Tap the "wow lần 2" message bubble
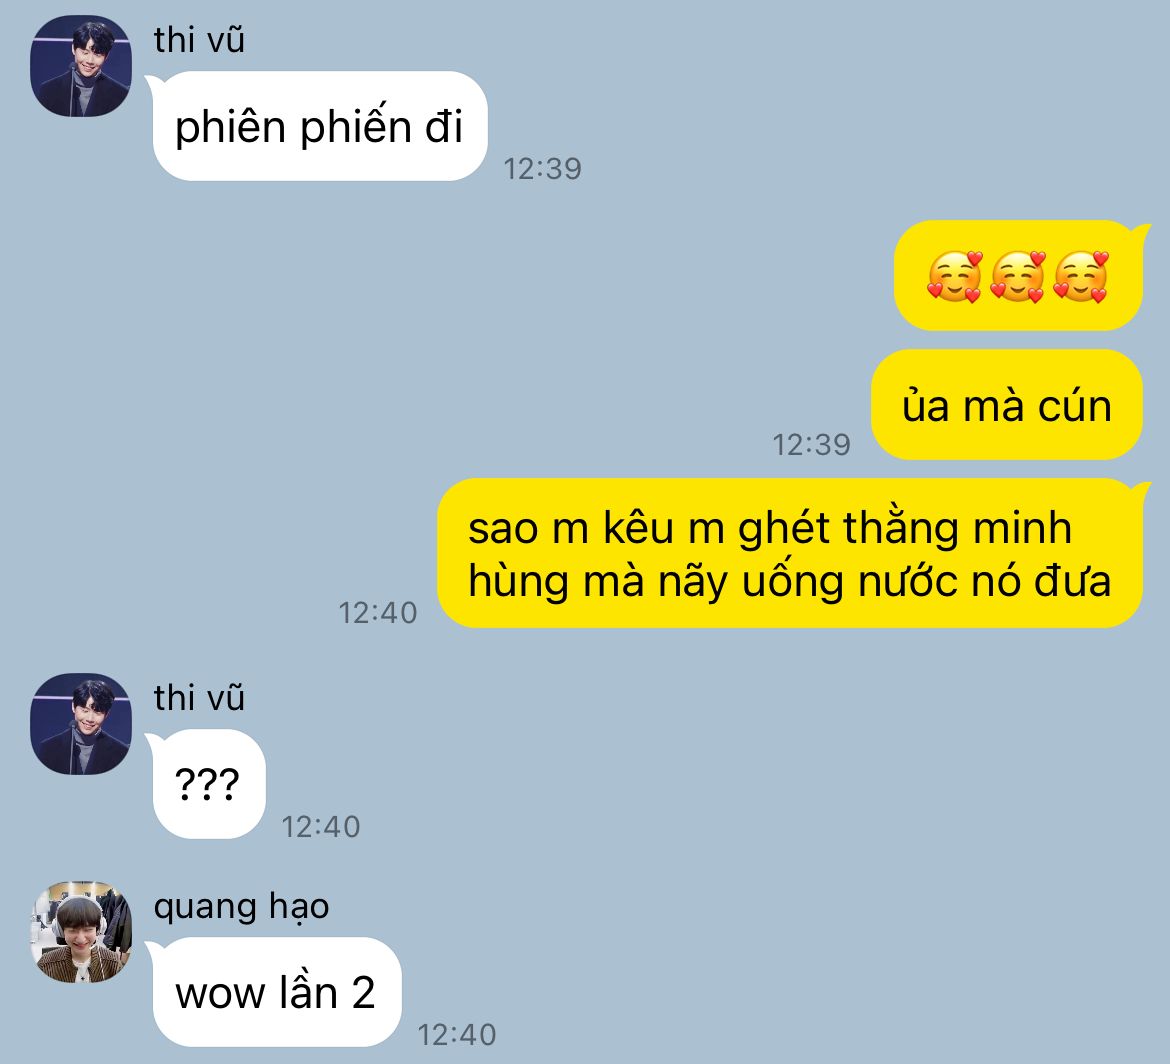This screenshot has height=1064, width=1170. [275, 992]
